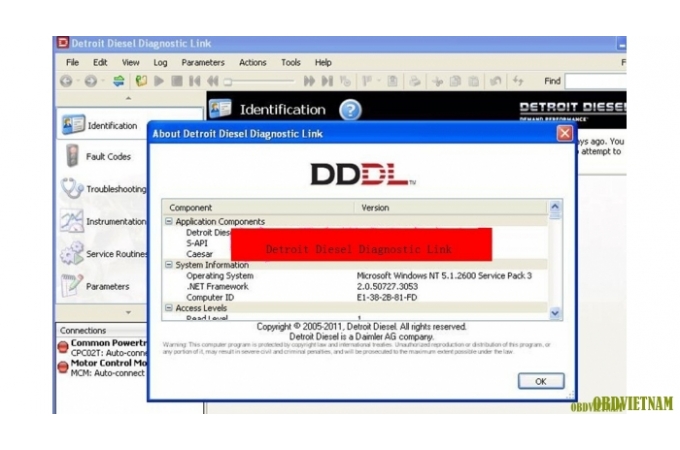The width and height of the screenshot is (680, 450).
Task: Click the .NET Framework row
Action: (355, 287)
